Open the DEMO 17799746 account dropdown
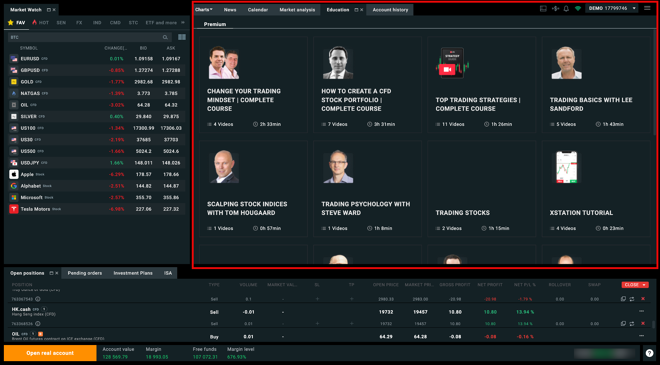The width and height of the screenshot is (660, 365). pos(612,8)
